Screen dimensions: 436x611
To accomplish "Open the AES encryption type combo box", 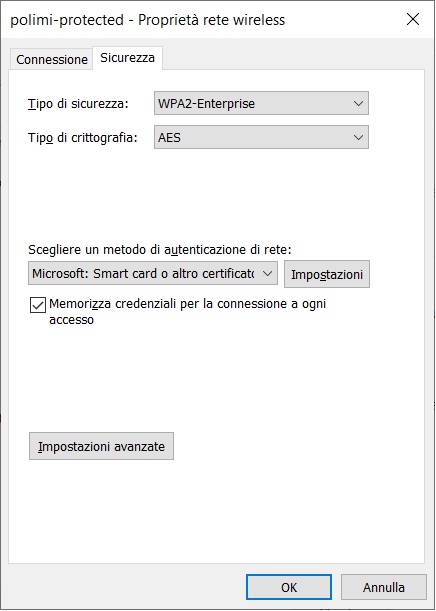I will click(x=261, y=137).
